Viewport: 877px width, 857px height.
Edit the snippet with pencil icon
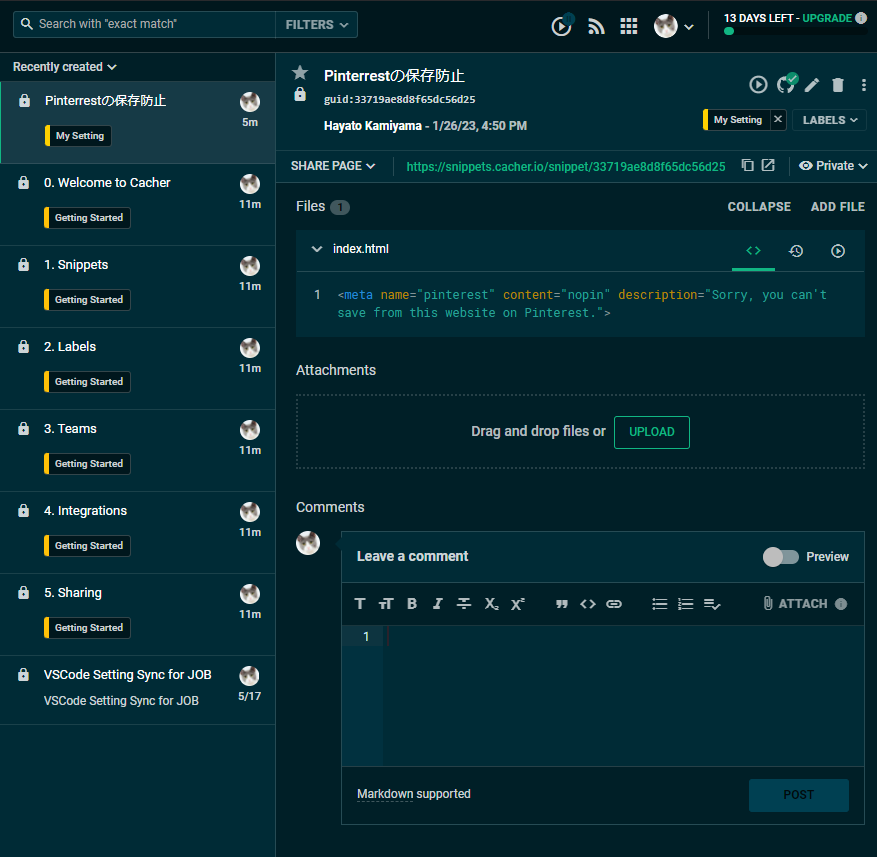point(812,85)
